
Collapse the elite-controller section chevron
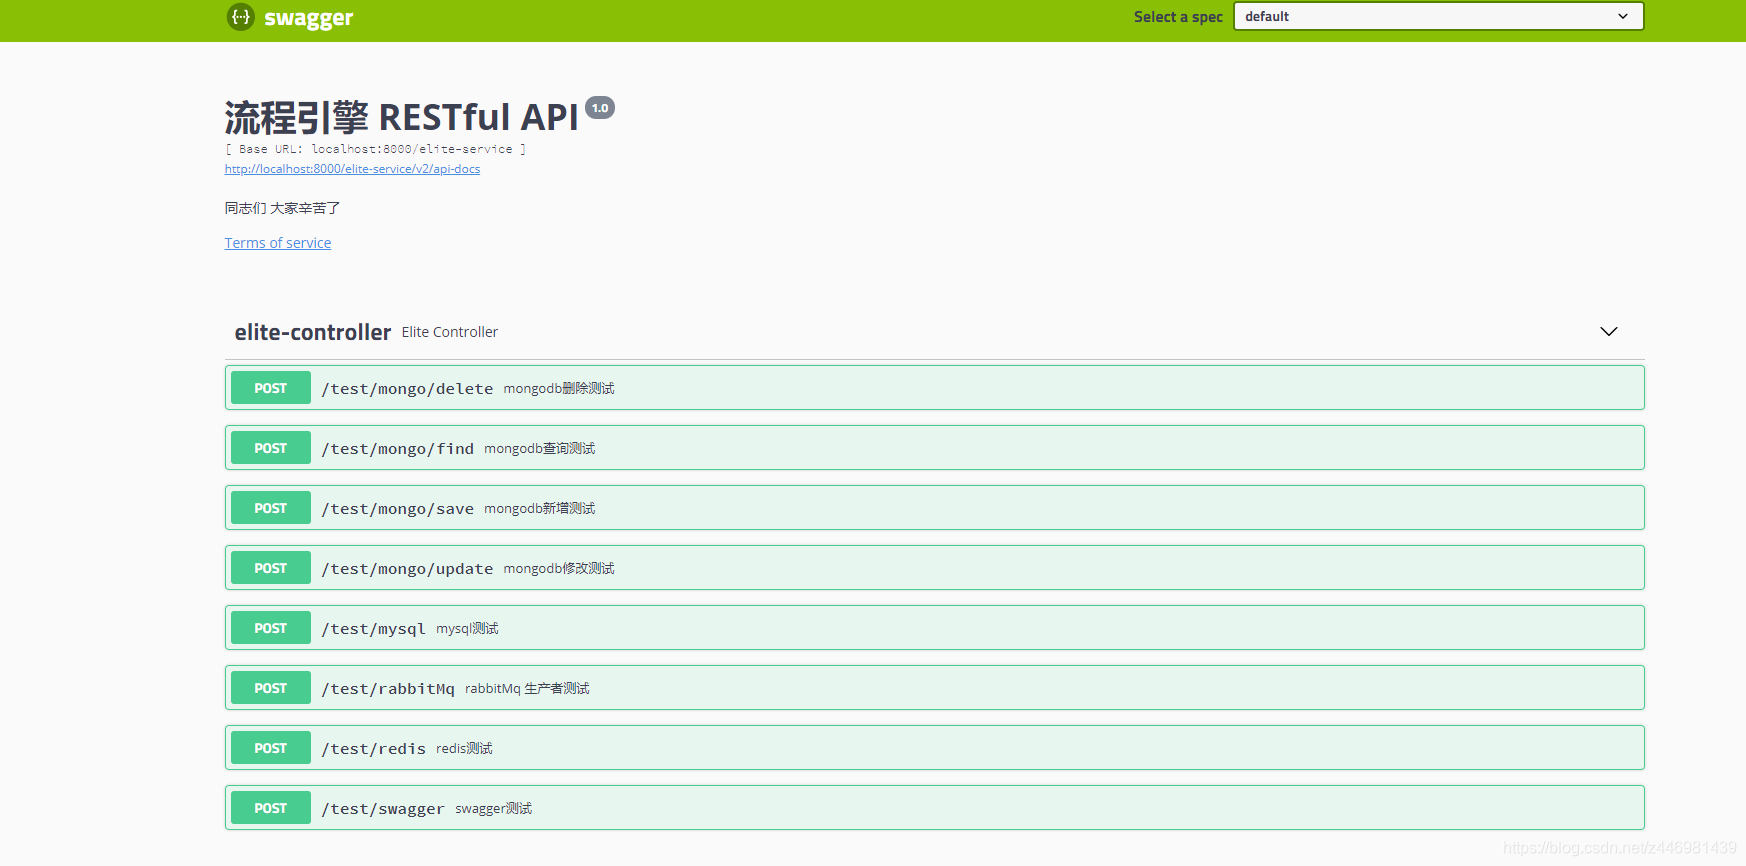coord(1609,332)
